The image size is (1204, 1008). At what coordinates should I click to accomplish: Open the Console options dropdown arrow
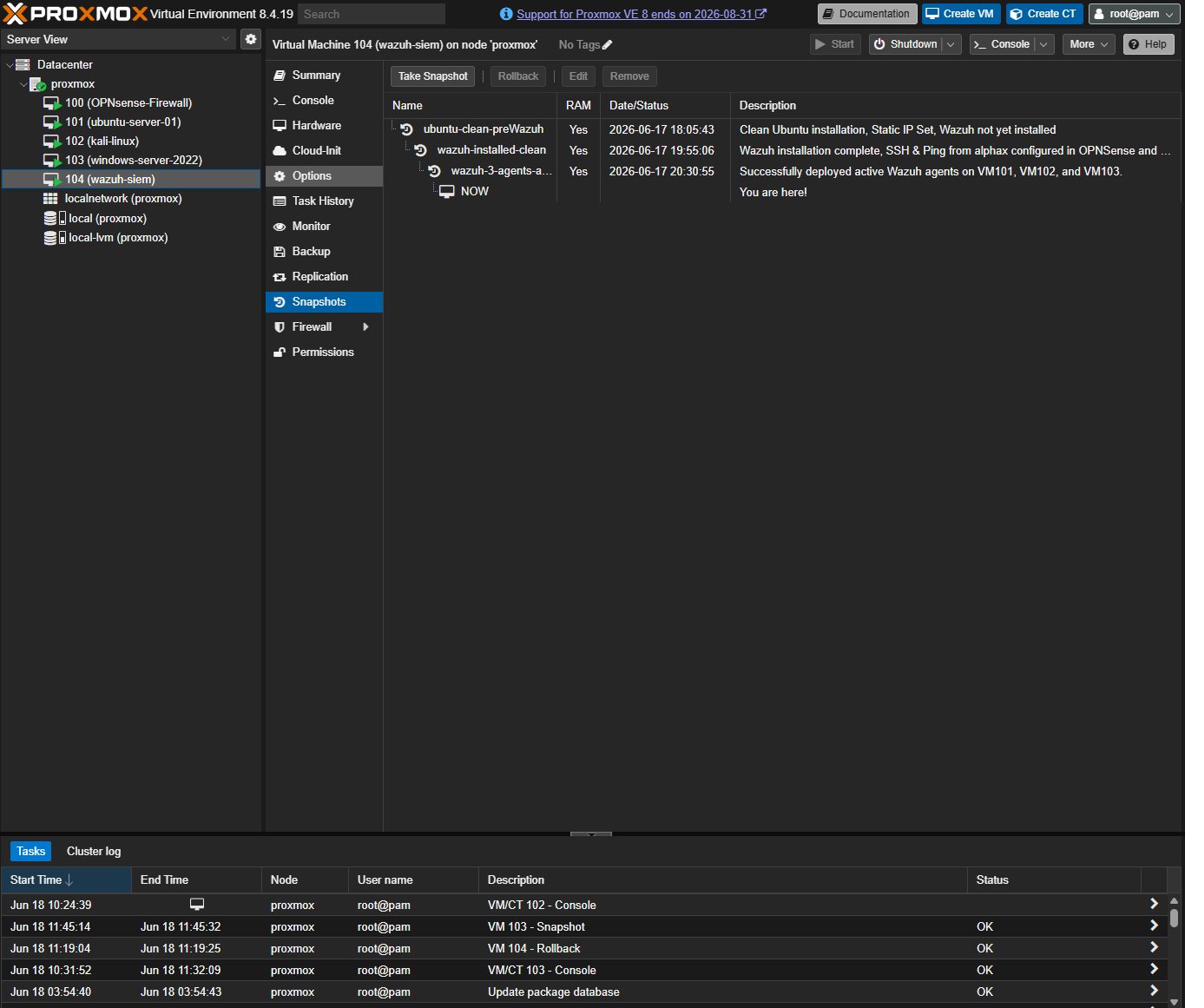pos(1044,44)
